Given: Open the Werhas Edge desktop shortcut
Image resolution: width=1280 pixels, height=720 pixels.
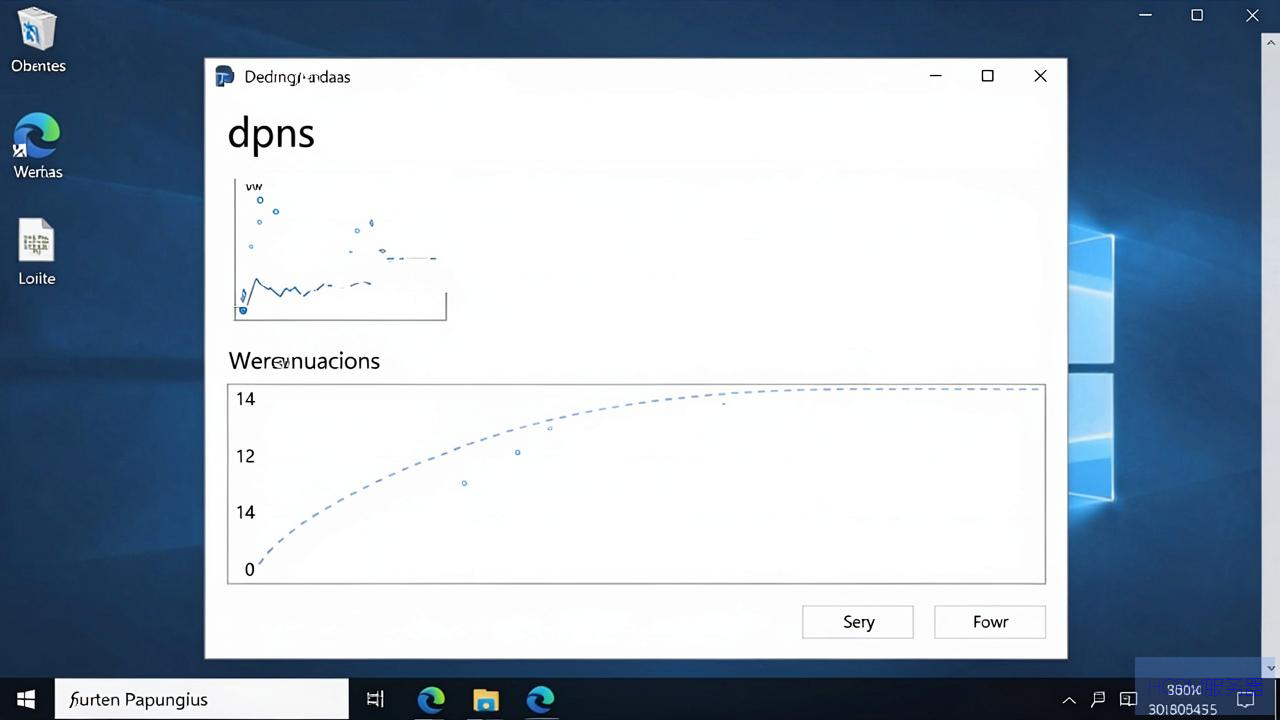Looking at the screenshot, I should click(38, 146).
